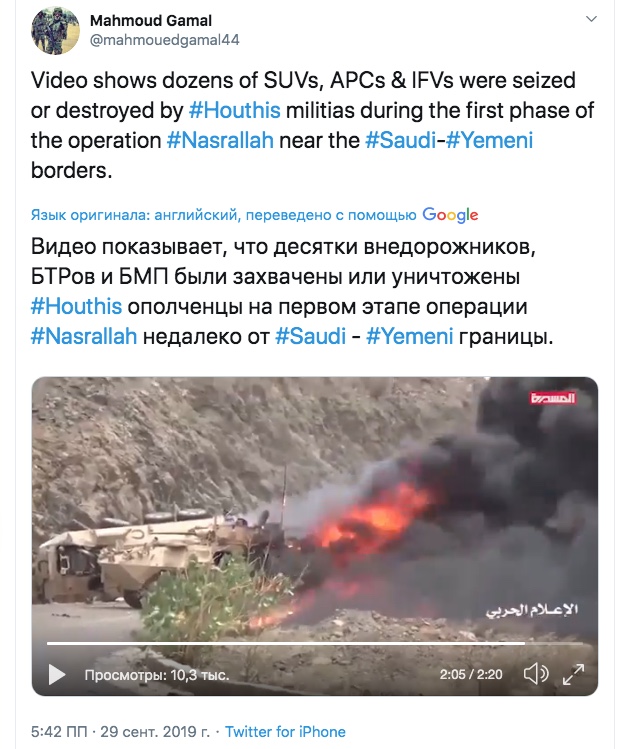
Task: Open the Mahmoud Gamal profile name
Action: [150, 21]
